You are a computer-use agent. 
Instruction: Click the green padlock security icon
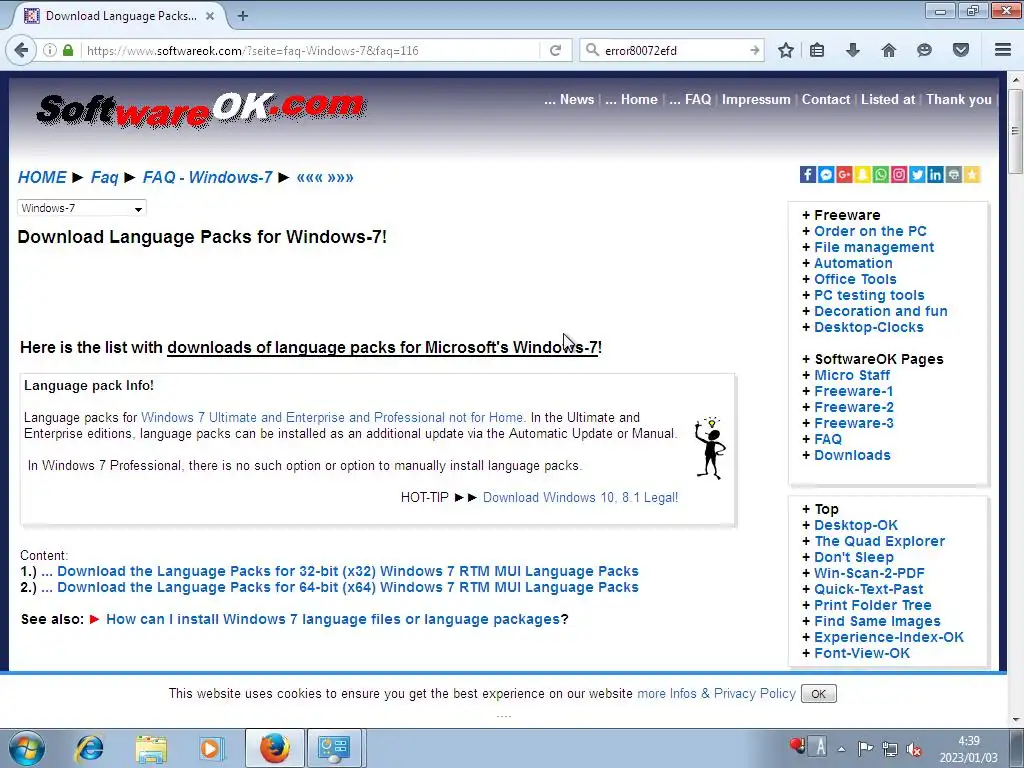[68, 50]
